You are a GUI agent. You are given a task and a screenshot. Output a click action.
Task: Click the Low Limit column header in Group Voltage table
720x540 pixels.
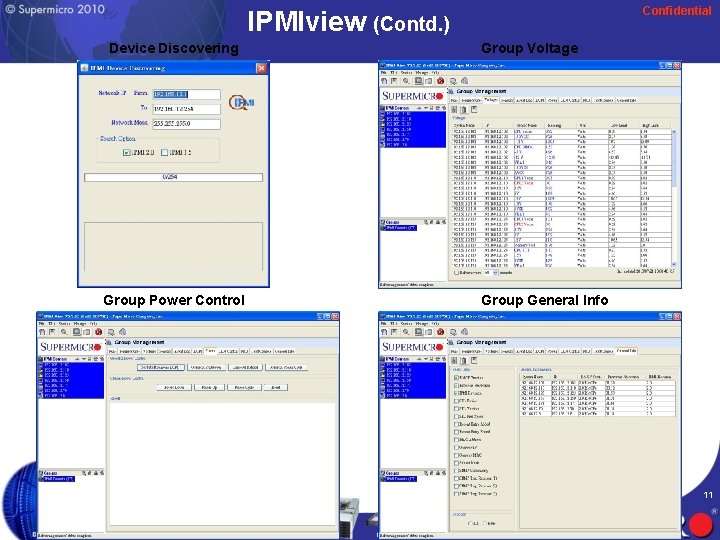coord(624,125)
